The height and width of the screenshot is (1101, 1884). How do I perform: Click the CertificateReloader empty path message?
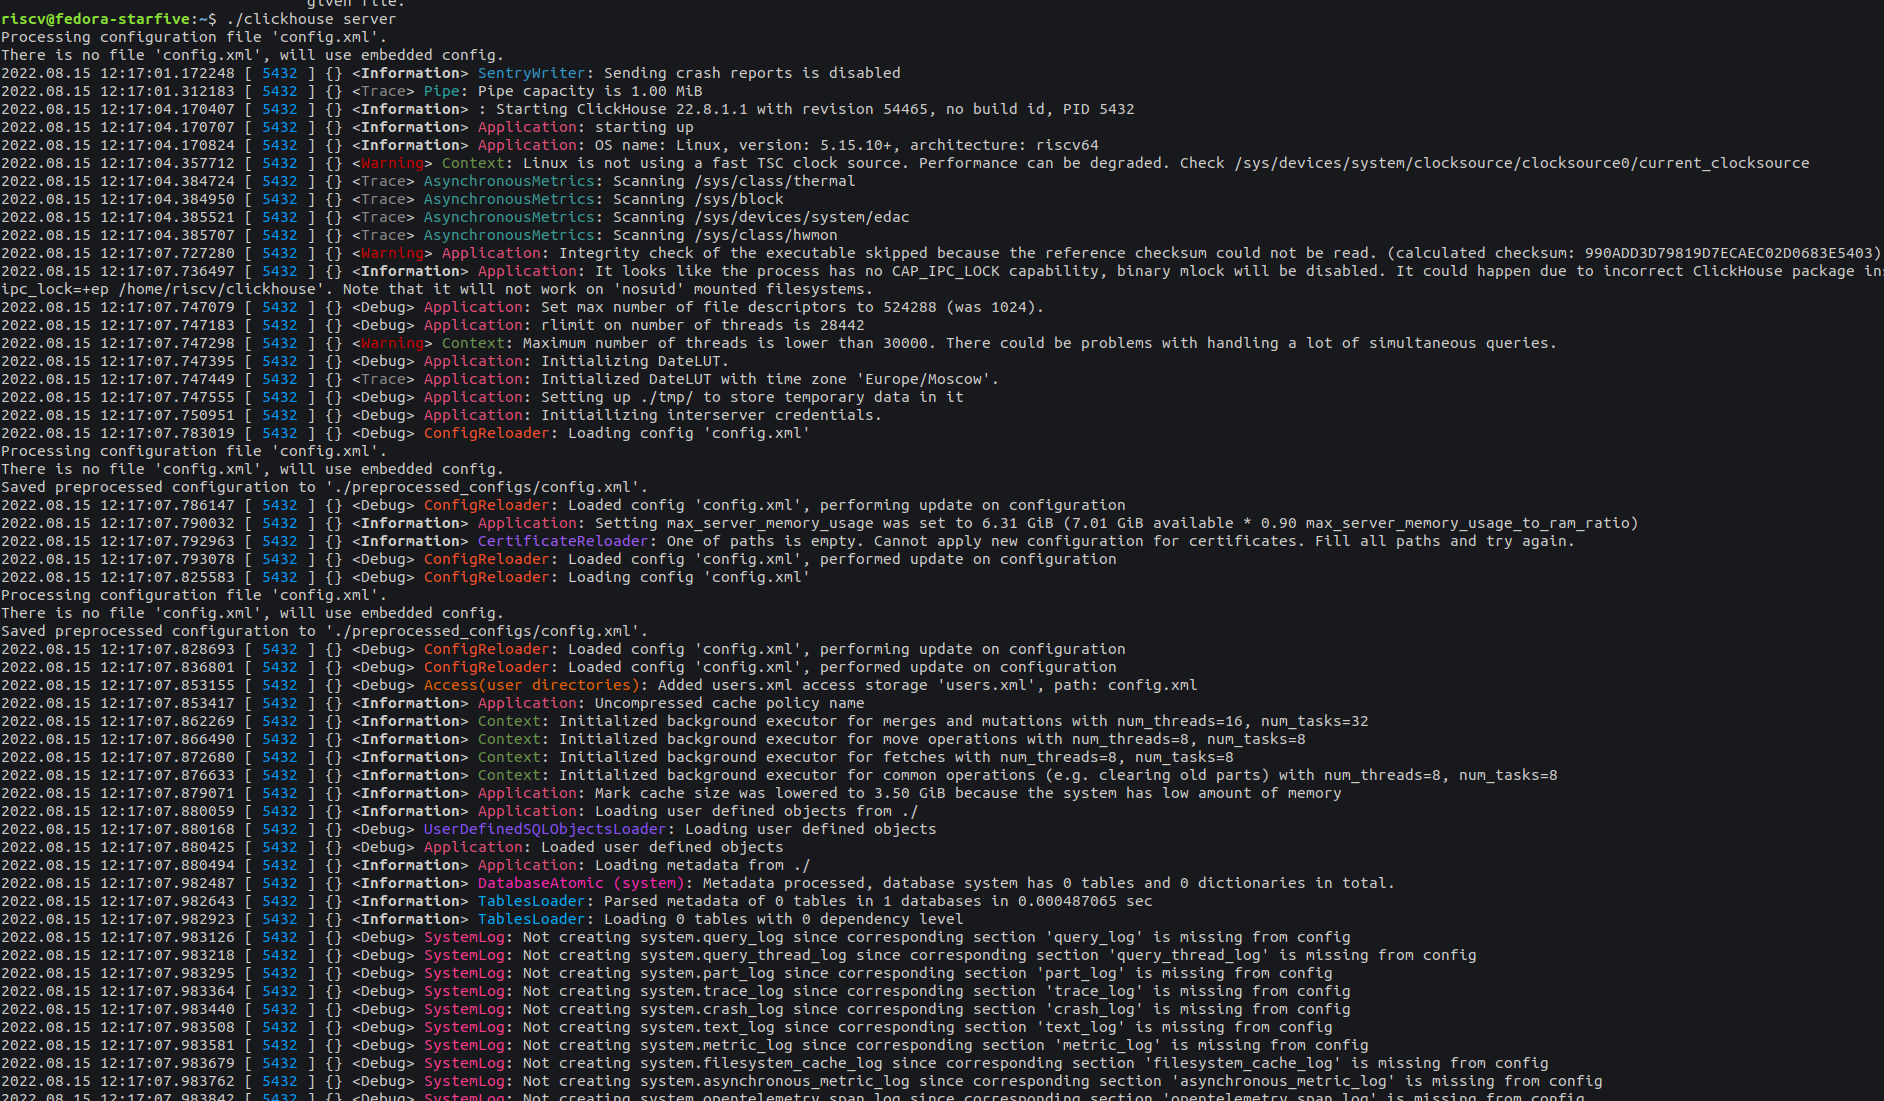tap(1000, 541)
